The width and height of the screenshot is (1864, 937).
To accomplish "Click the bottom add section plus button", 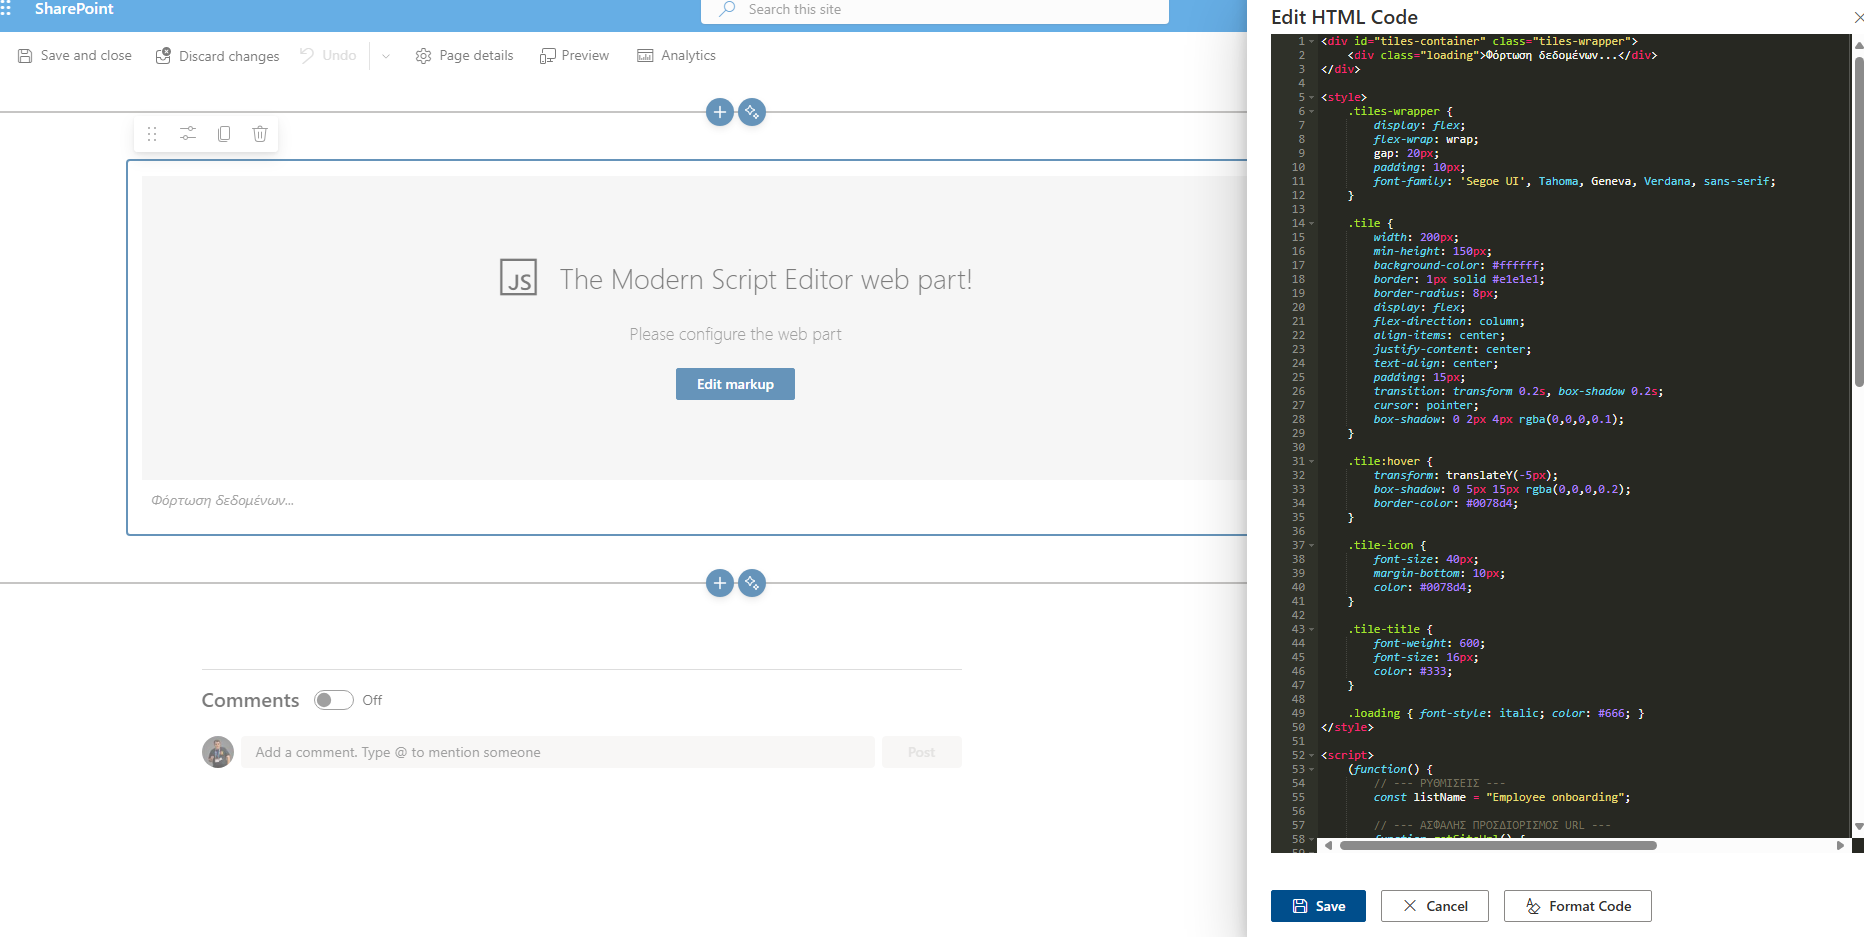I will click(x=719, y=583).
